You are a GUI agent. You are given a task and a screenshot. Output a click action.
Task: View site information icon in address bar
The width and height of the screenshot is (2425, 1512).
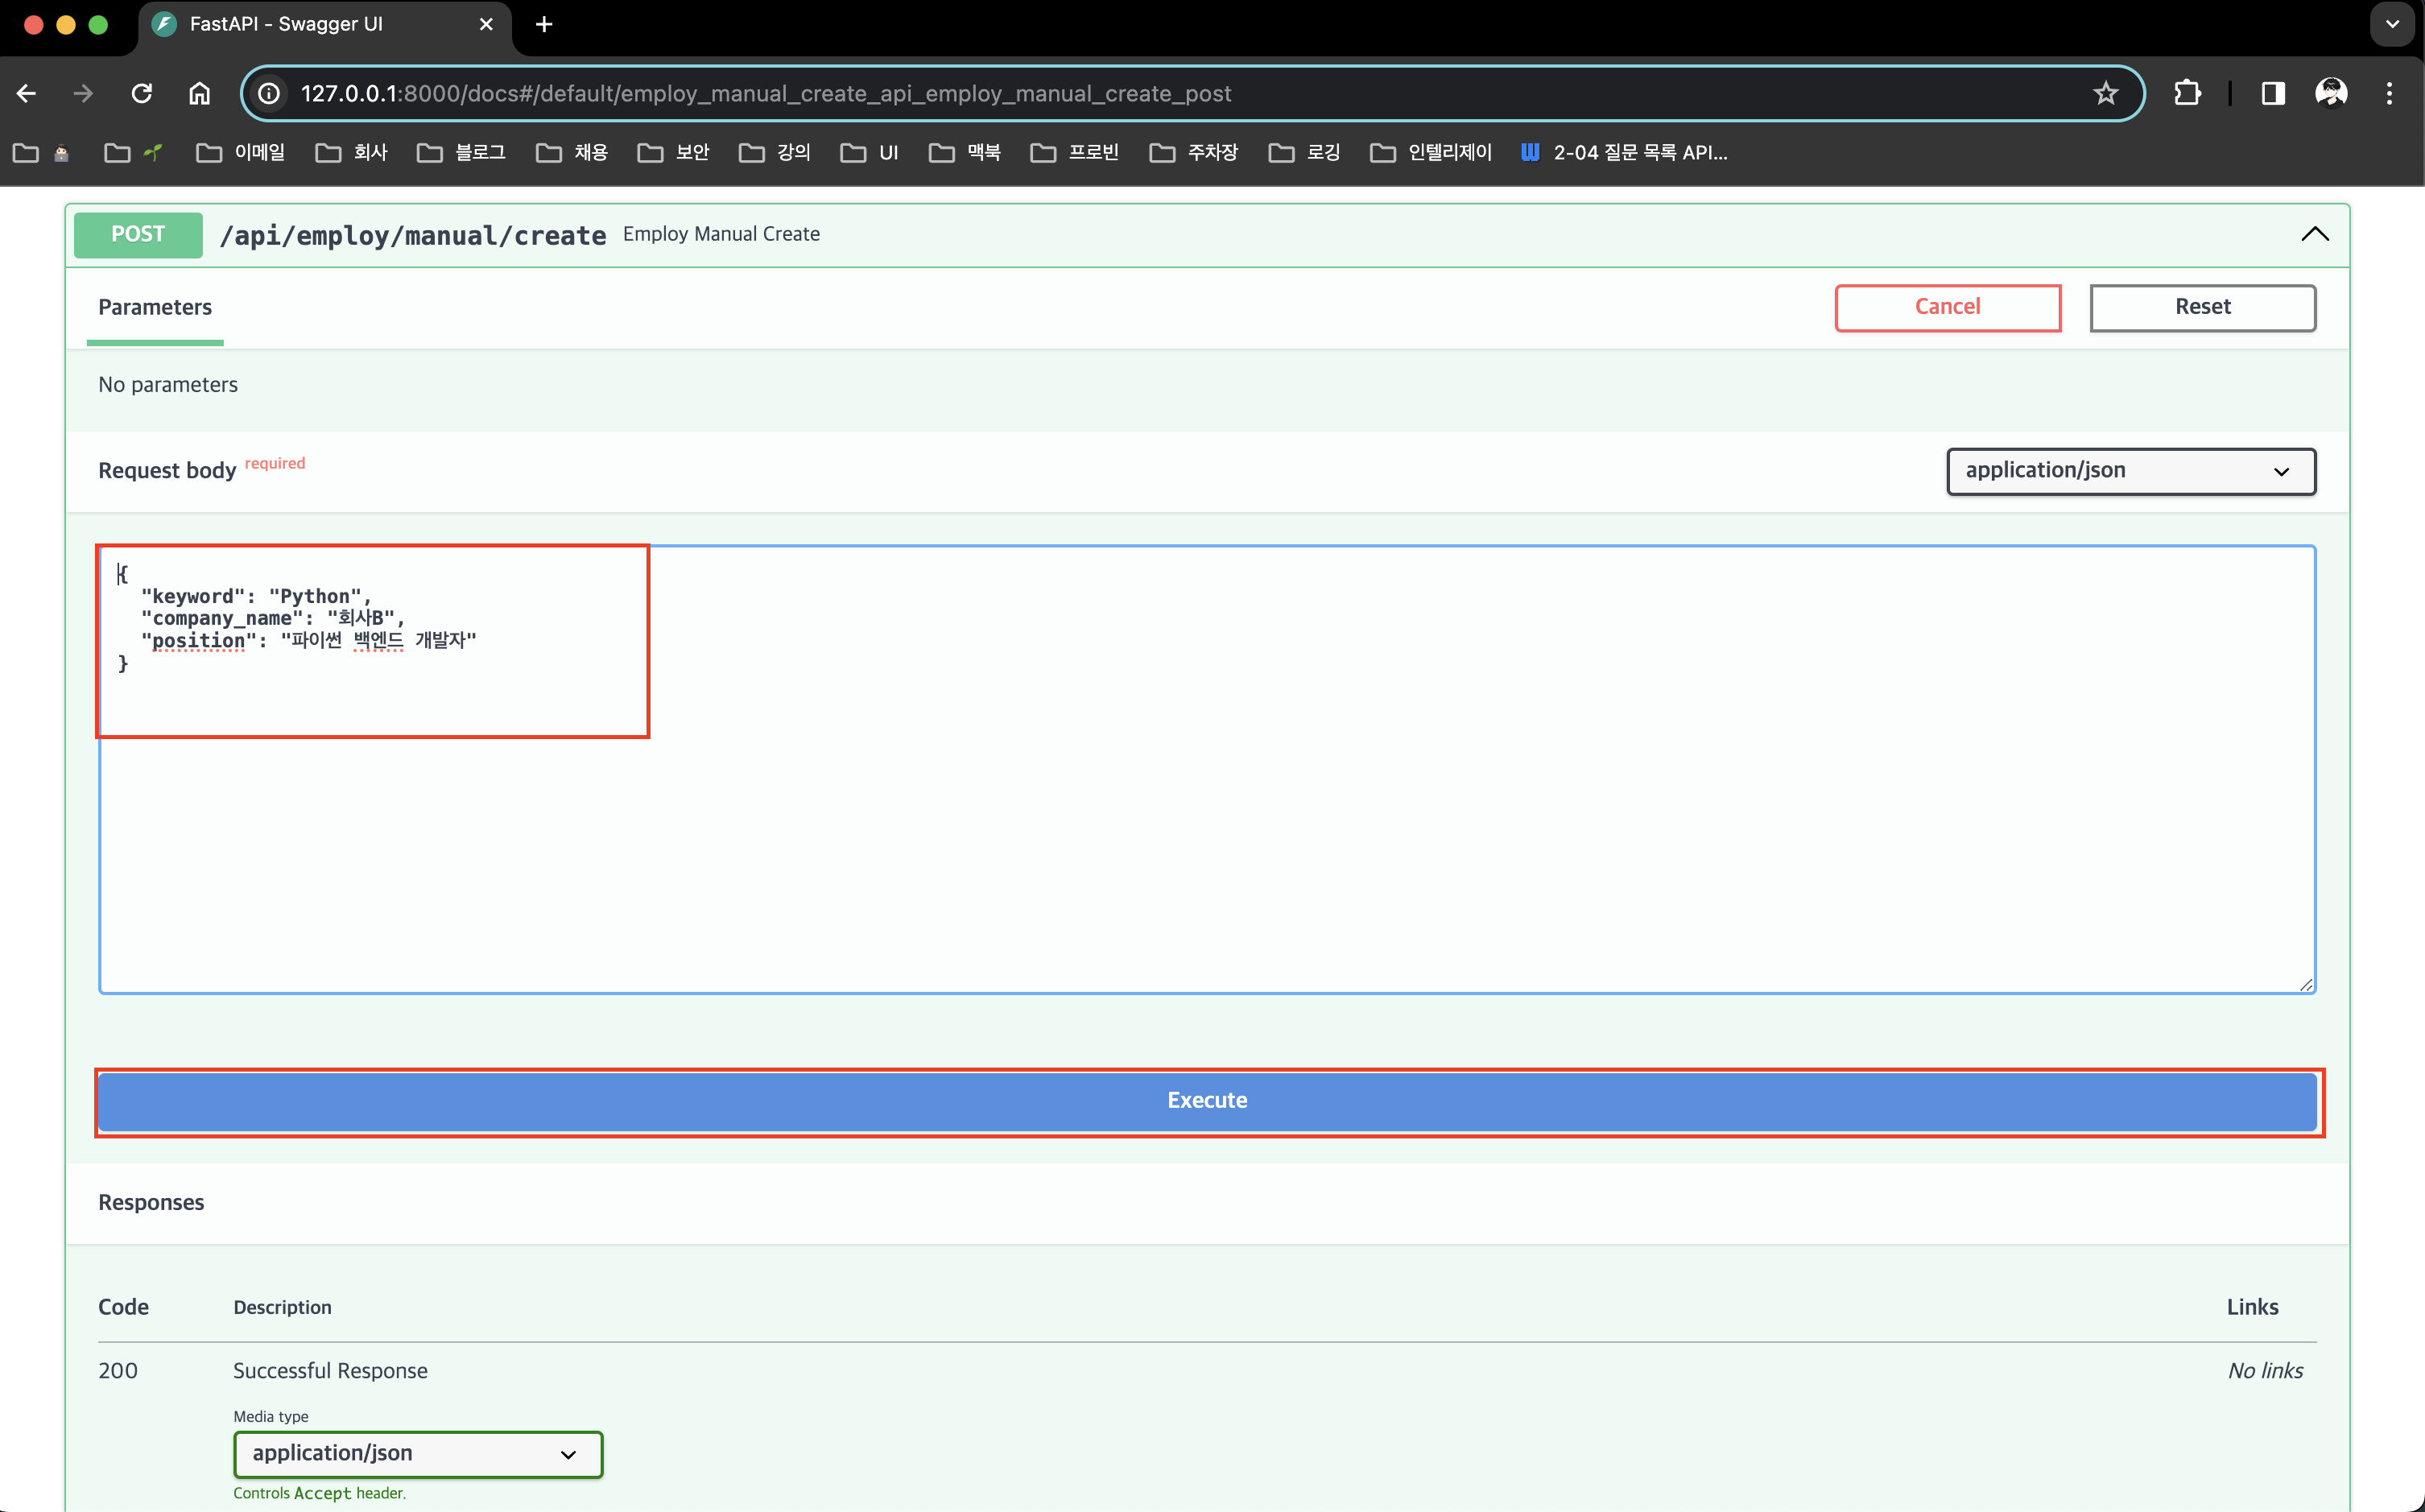[x=269, y=93]
